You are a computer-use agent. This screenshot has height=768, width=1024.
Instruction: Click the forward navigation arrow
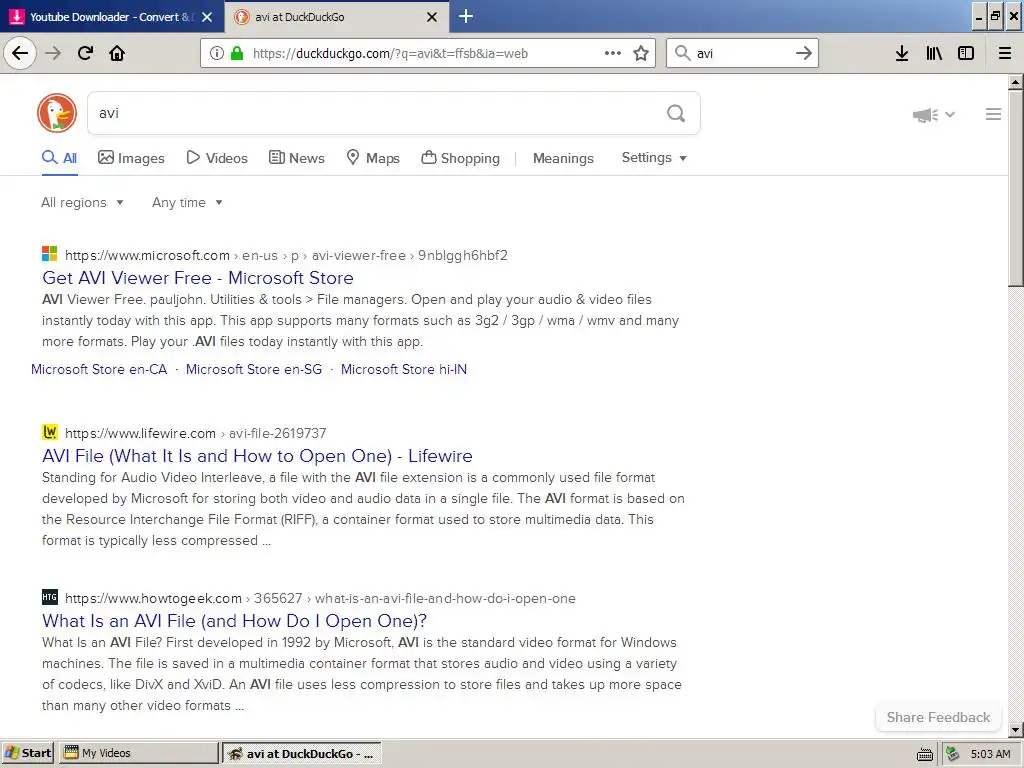tap(53, 53)
